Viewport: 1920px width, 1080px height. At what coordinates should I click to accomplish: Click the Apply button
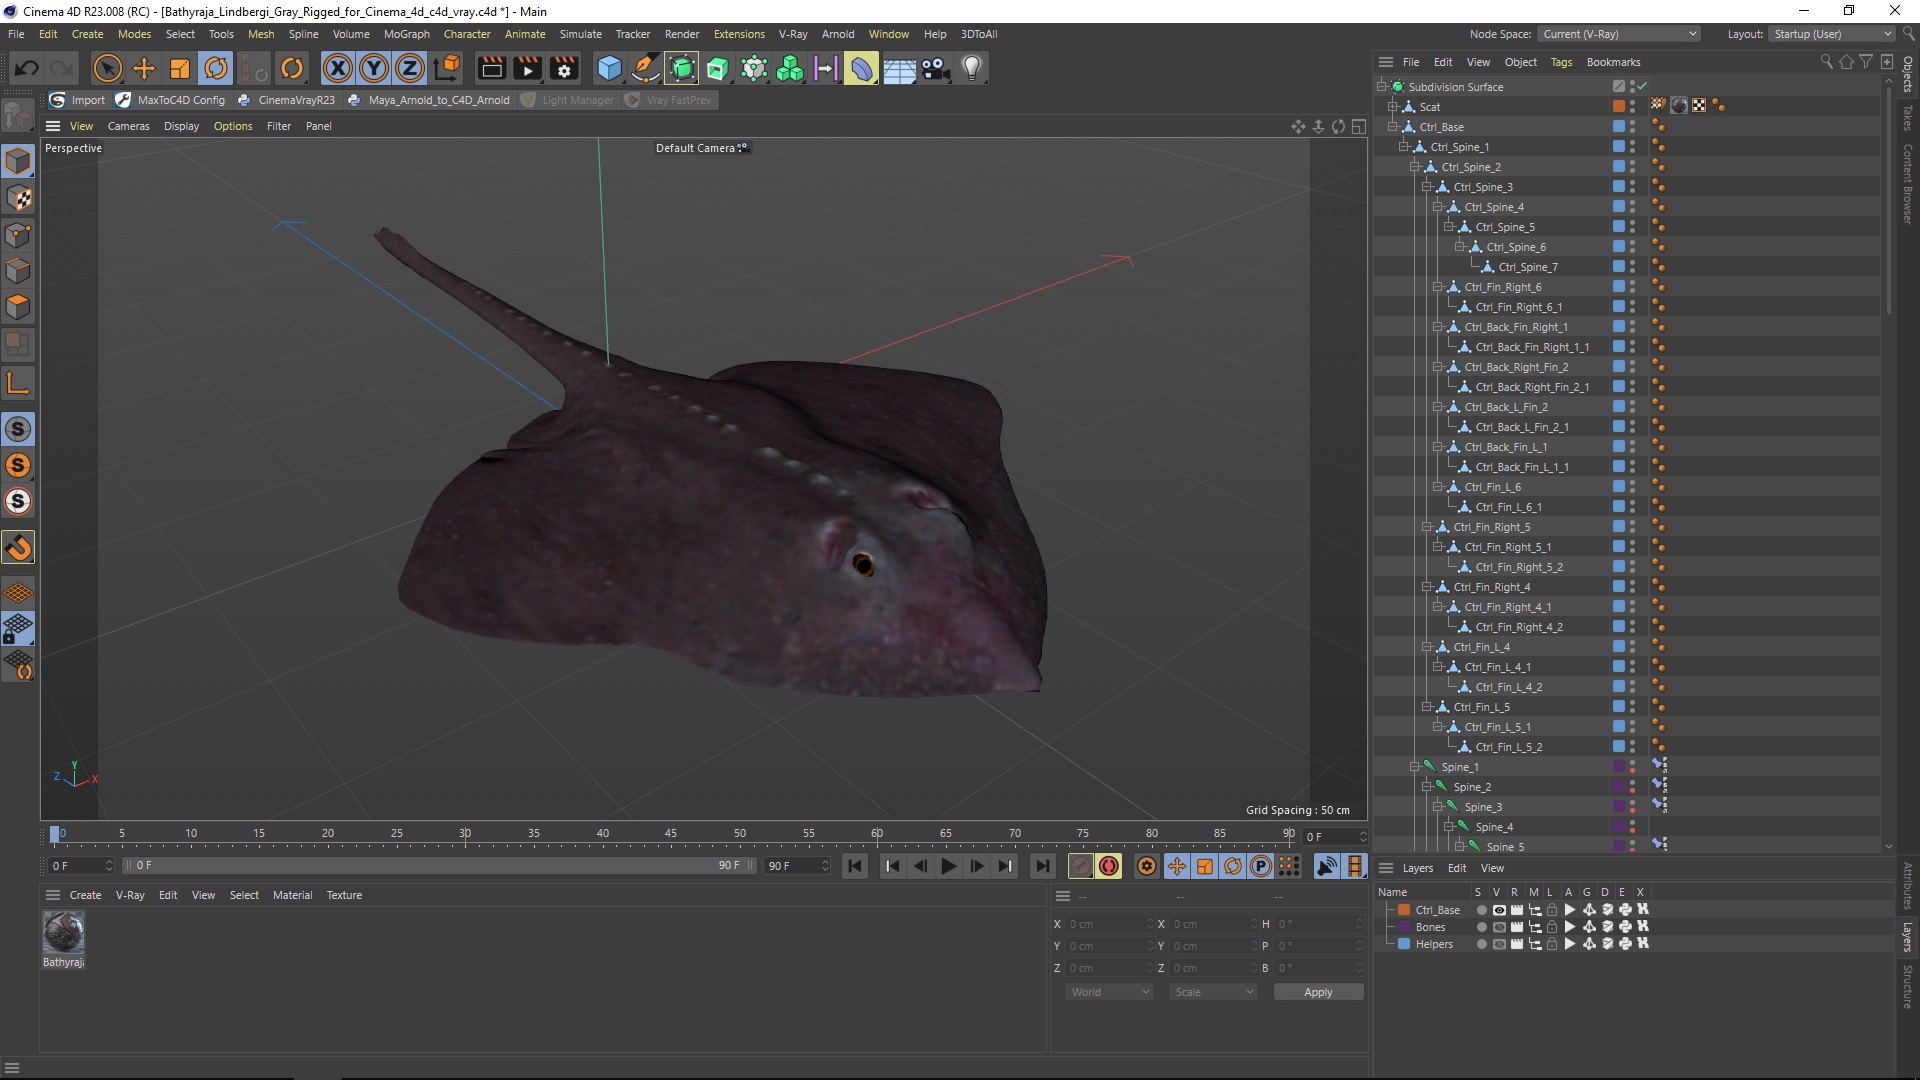coord(1318,992)
